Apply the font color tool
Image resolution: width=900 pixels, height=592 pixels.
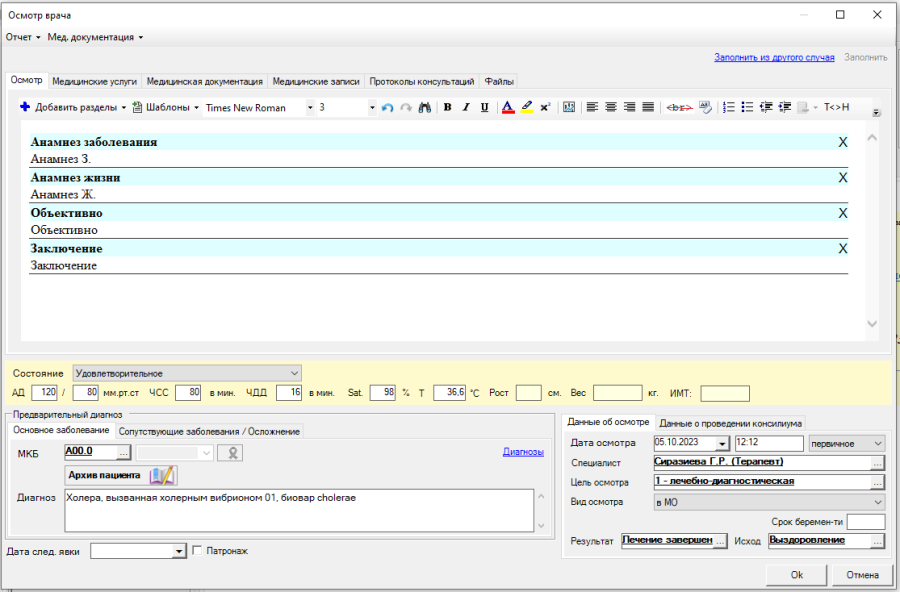pyautogui.click(x=508, y=107)
